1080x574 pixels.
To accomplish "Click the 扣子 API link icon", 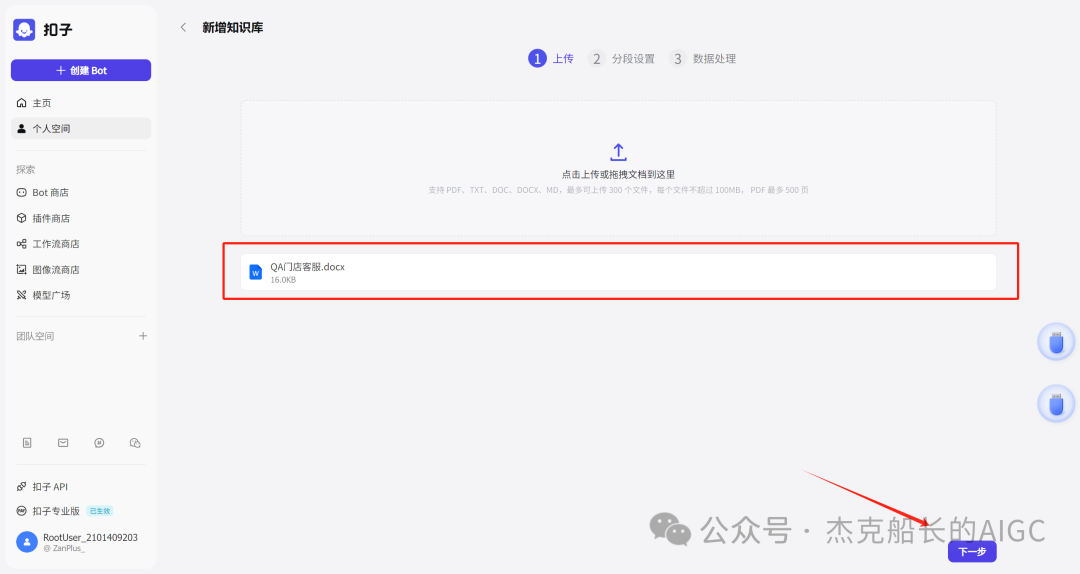I will click(21, 486).
